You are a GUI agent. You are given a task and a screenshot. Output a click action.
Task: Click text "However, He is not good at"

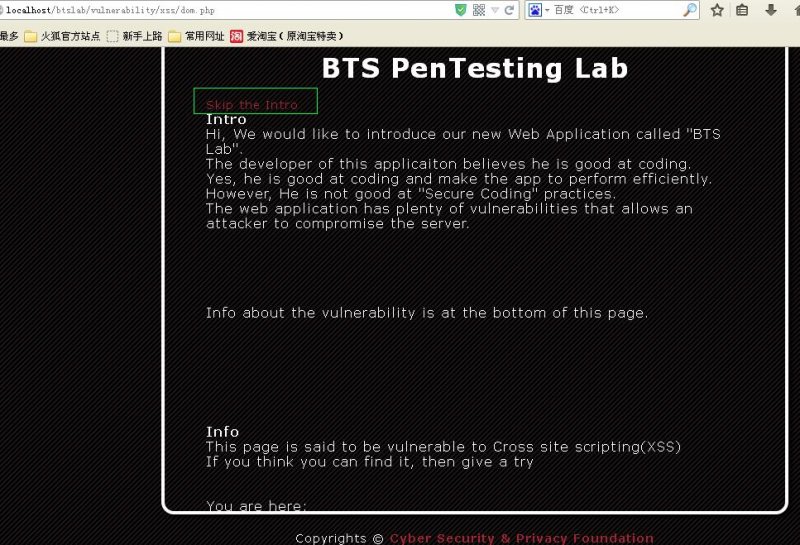click(x=309, y=194)
